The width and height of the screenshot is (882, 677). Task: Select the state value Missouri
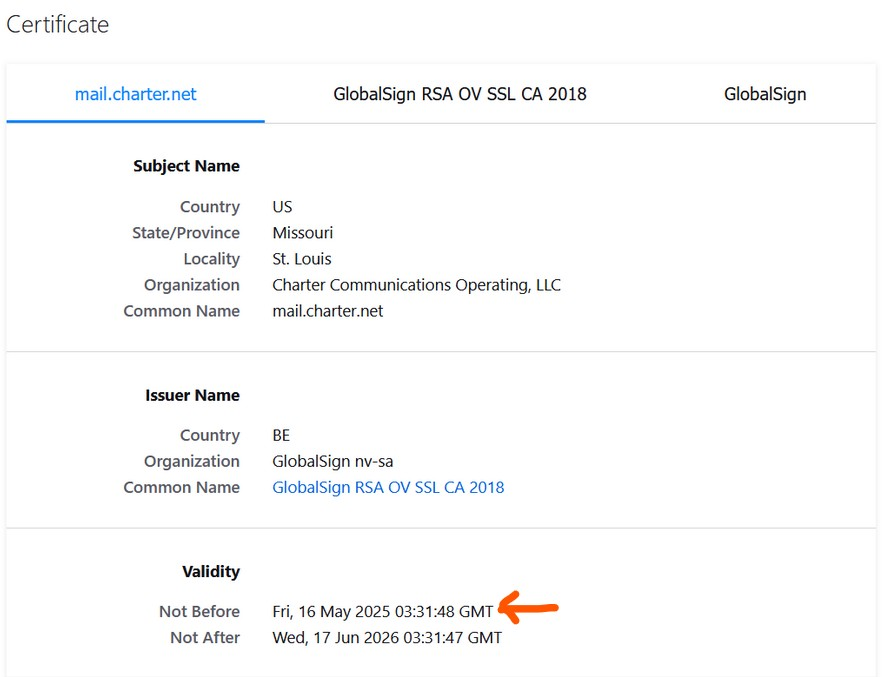(x=303, y=233)
